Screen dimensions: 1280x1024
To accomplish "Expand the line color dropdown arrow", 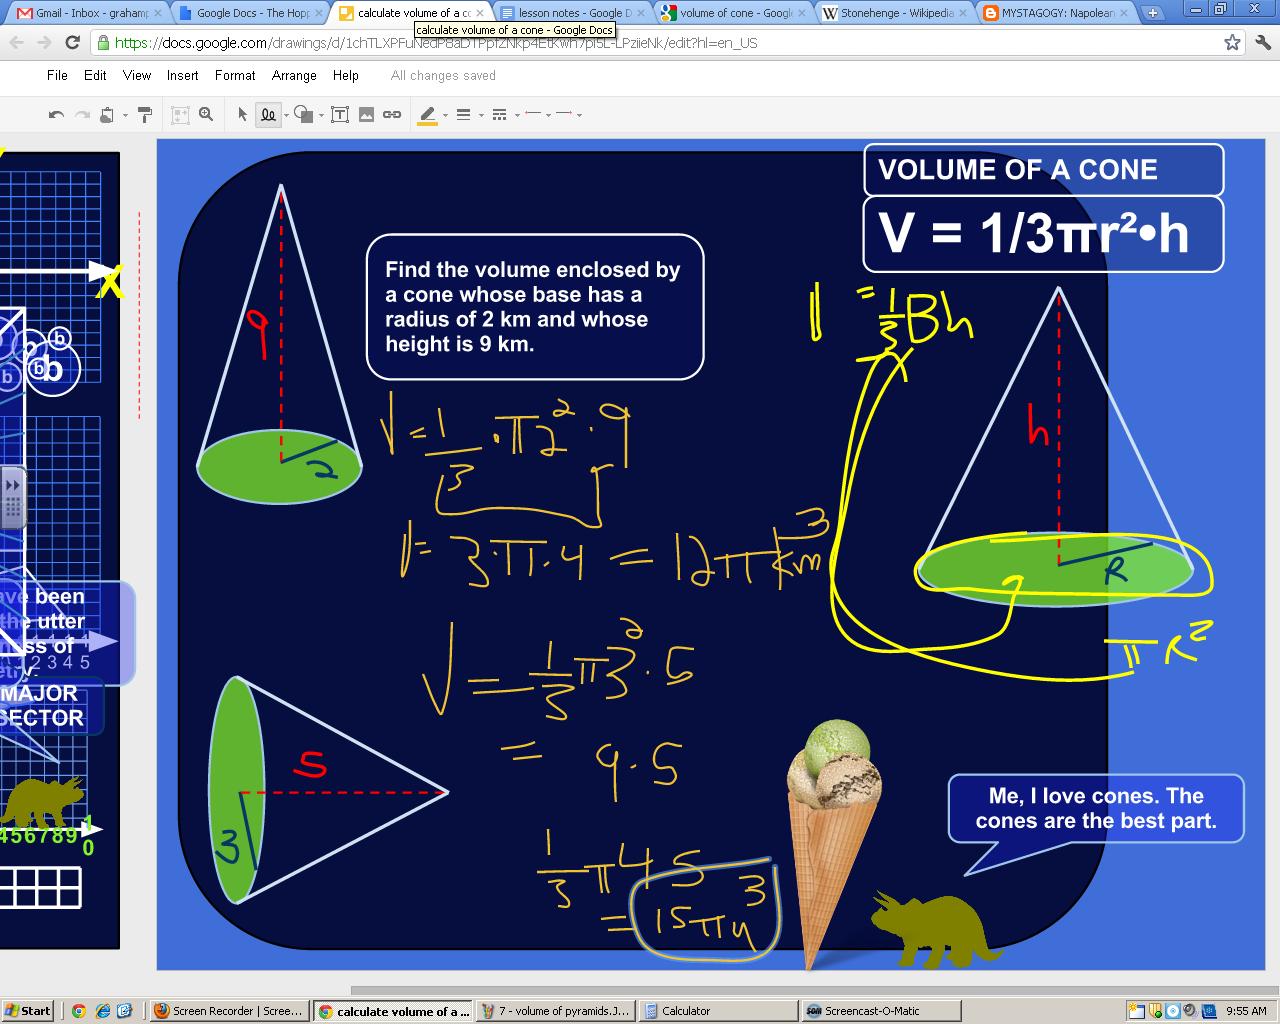I will tap(445, 116).
